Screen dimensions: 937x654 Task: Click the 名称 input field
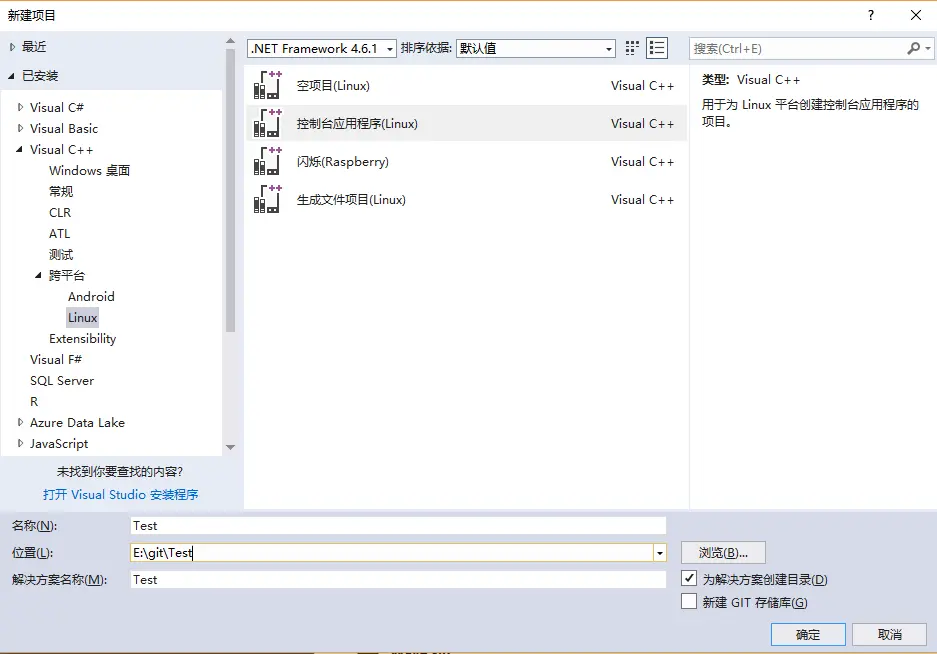click(398, 525)
